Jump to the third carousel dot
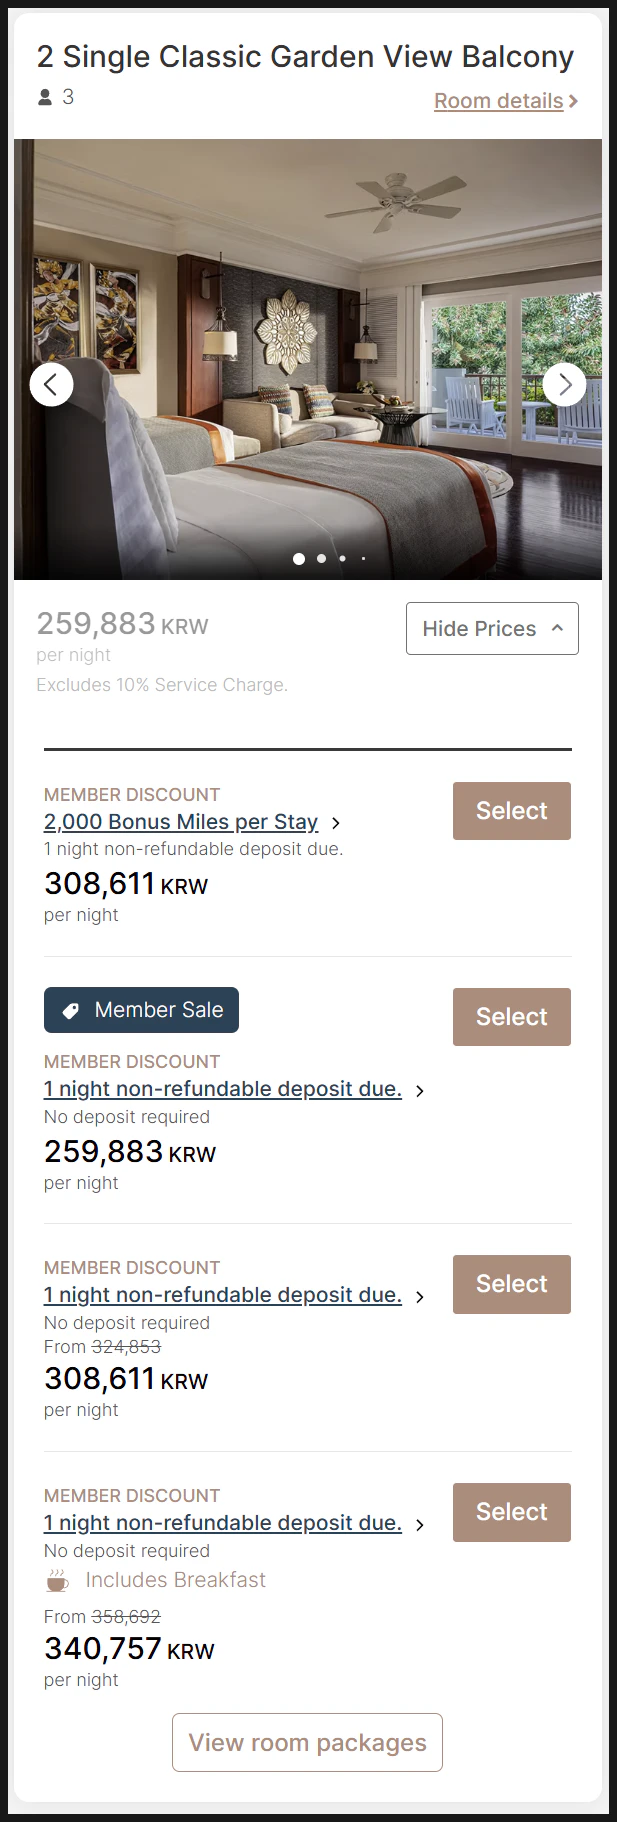The width and height of the screenshot is (617, 1822). [x=342, y=559]
